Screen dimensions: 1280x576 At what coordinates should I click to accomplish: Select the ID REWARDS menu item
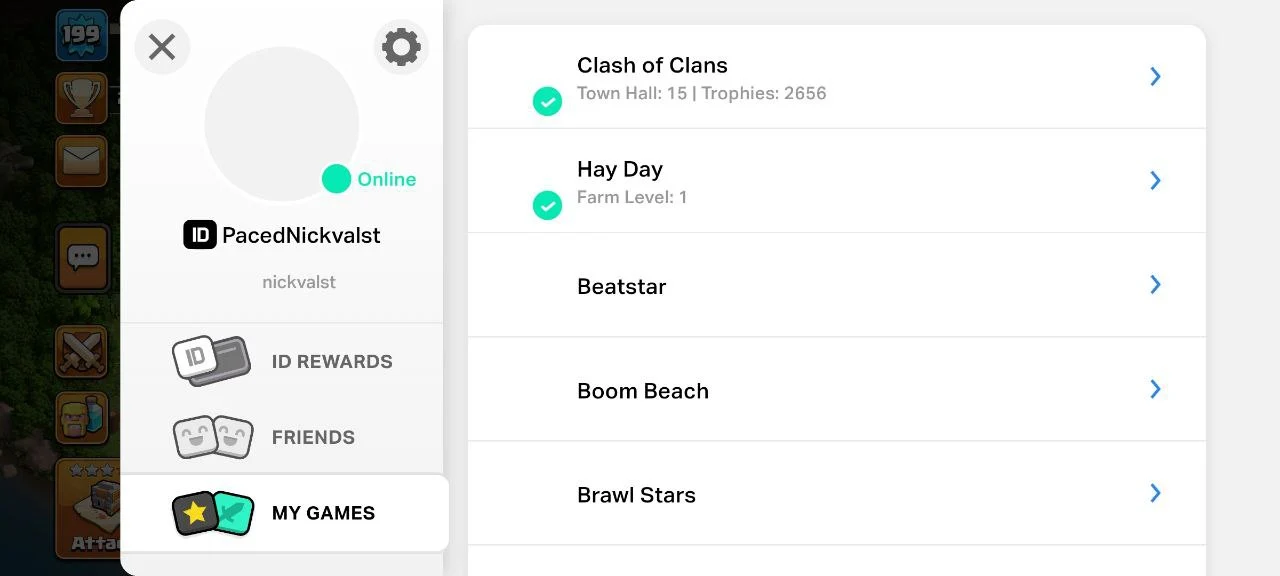point(331,361)
